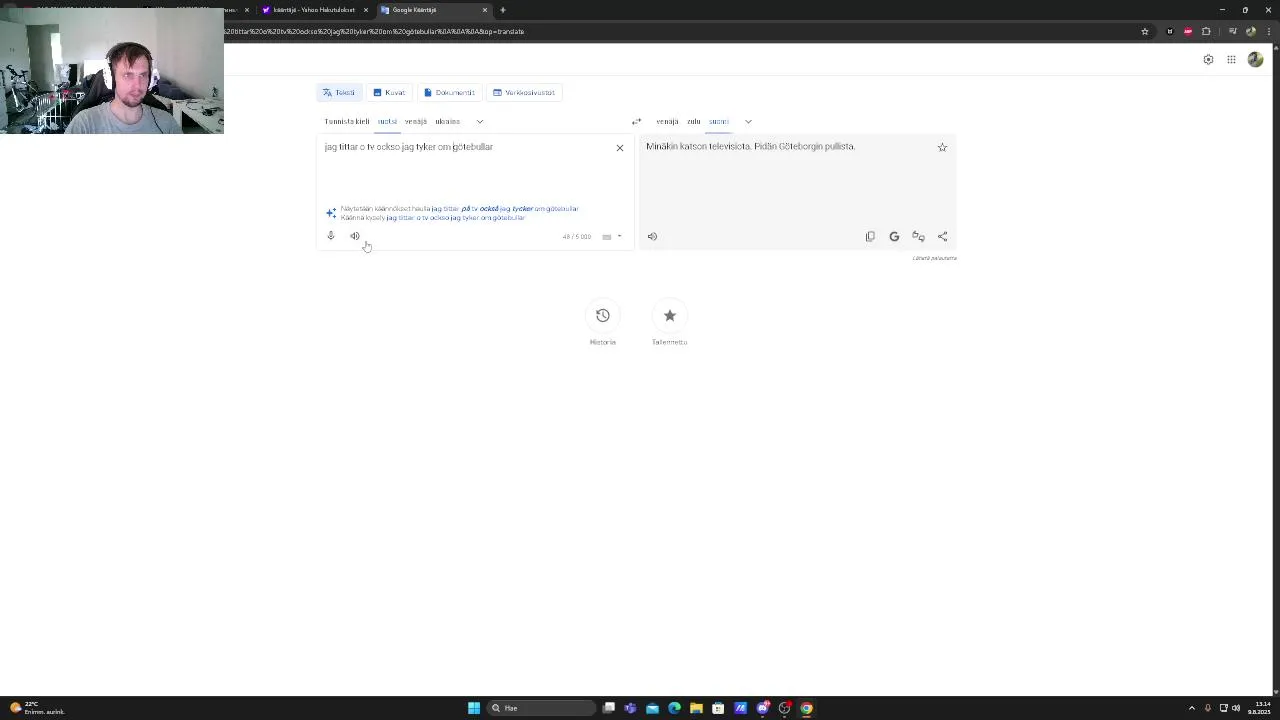This screenshot has width=1280, height=720.
Task: Expand the source language list
Action: 480,122
